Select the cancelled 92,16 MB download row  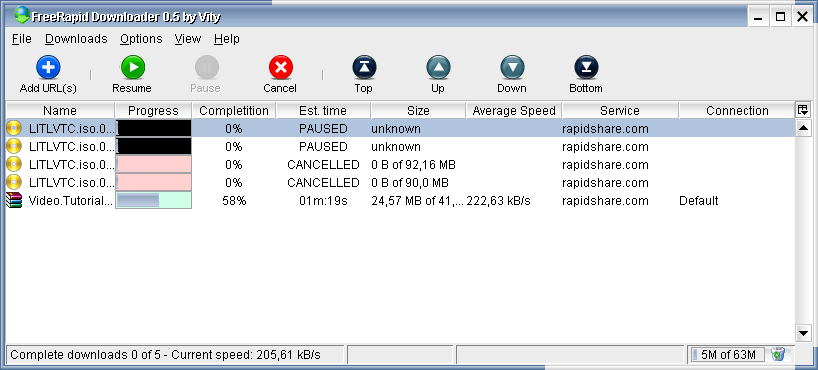[x=400, y=165]
